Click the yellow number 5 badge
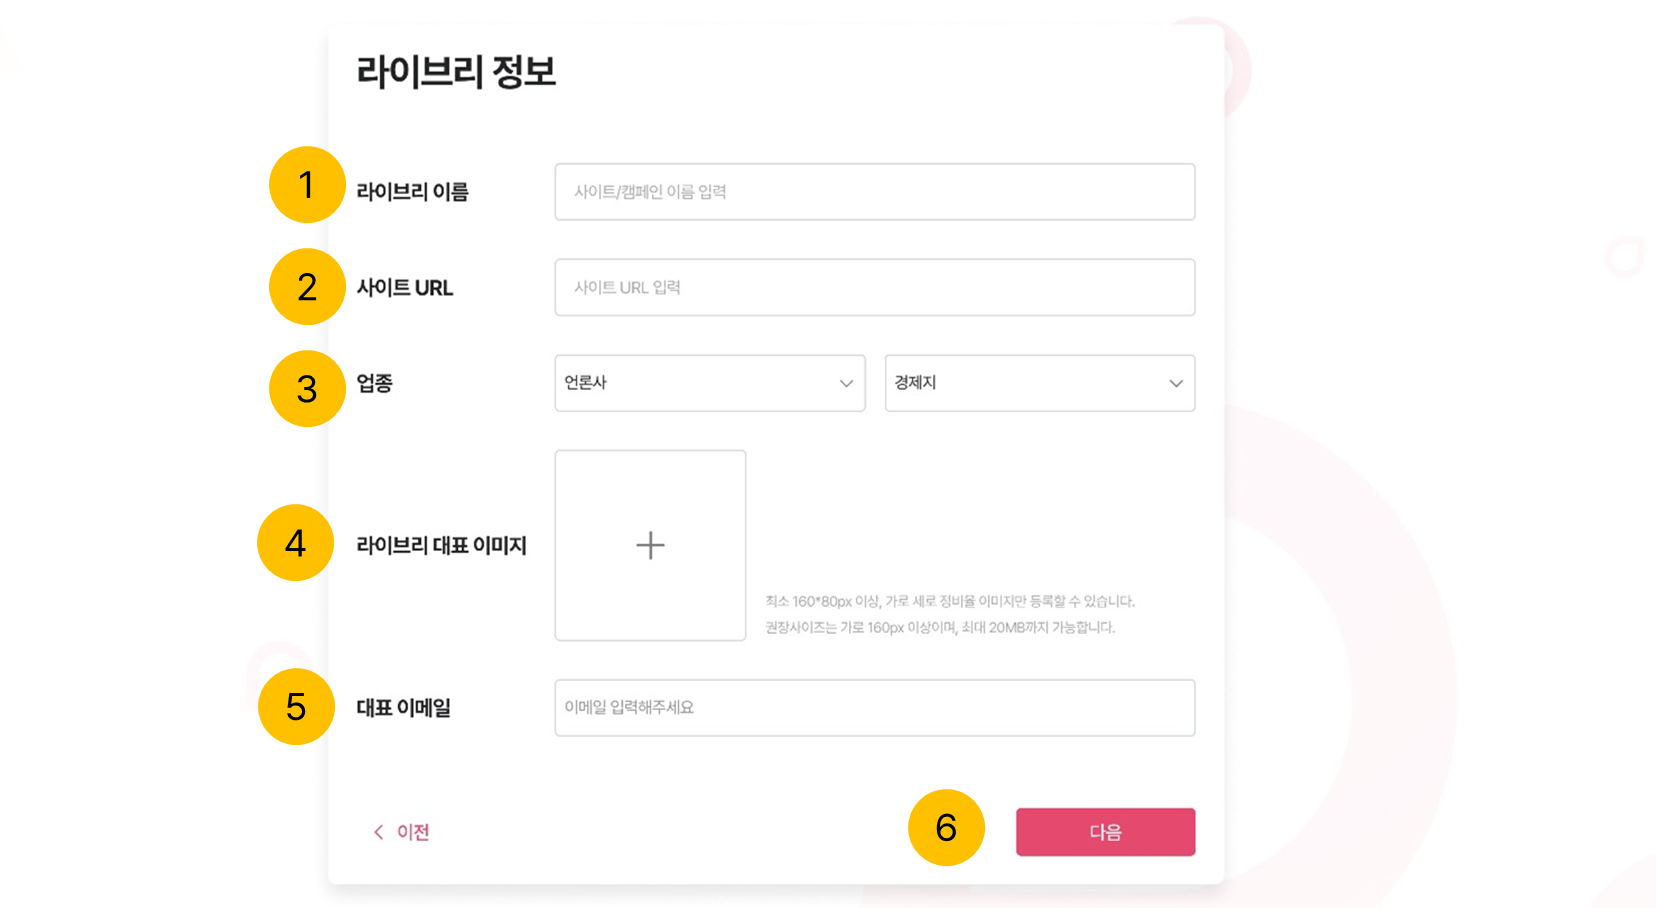The width and height of the screenshot is (1656, 908). 296,707
